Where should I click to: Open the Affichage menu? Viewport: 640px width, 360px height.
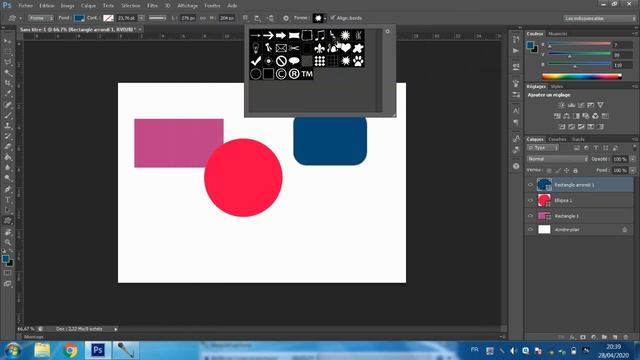click(187, 5)
